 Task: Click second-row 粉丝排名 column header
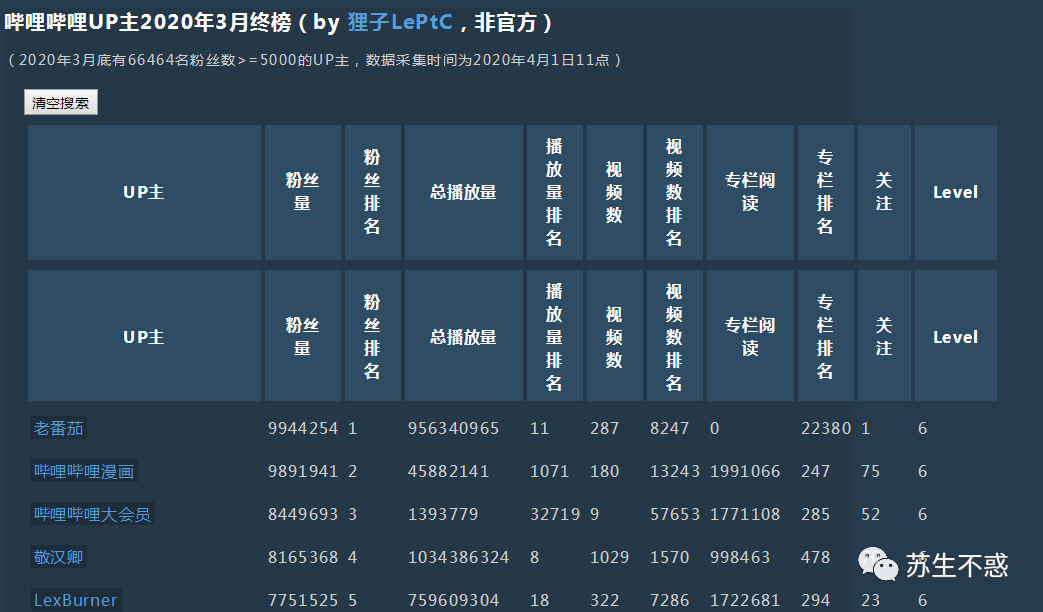pos(372,336)
